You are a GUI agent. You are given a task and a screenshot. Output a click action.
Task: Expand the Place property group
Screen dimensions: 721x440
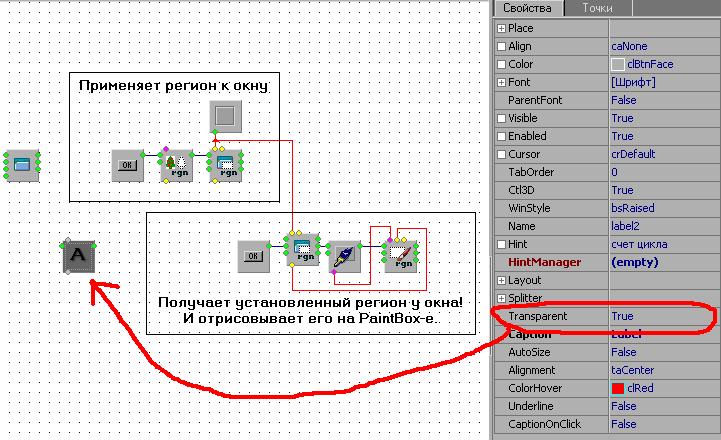pyautogui.click(x=501, y=28)
